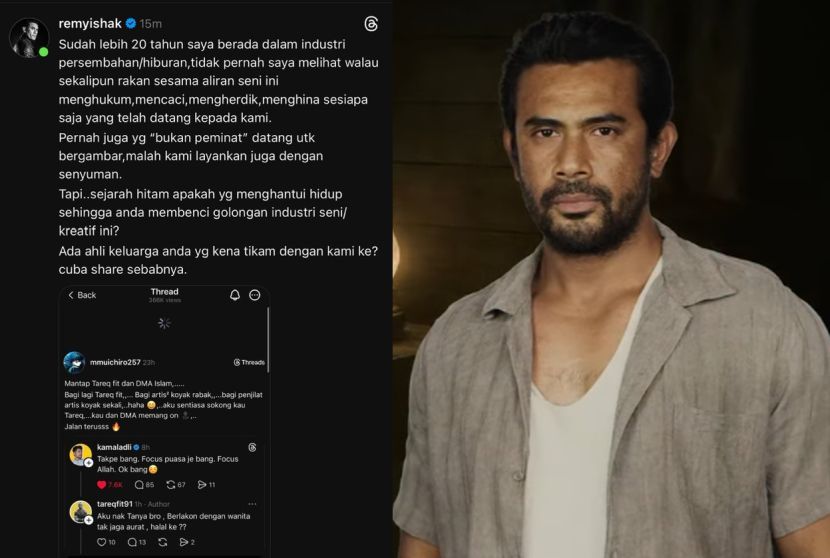Open three-dots menu on tareqfit91's reply
The image size is (830, 558).
[x=252, y=504]
